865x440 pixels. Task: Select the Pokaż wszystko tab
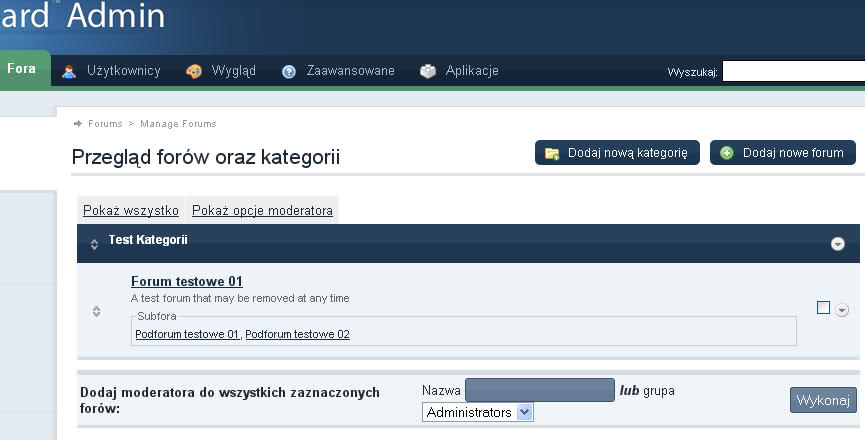coord(131,210)
